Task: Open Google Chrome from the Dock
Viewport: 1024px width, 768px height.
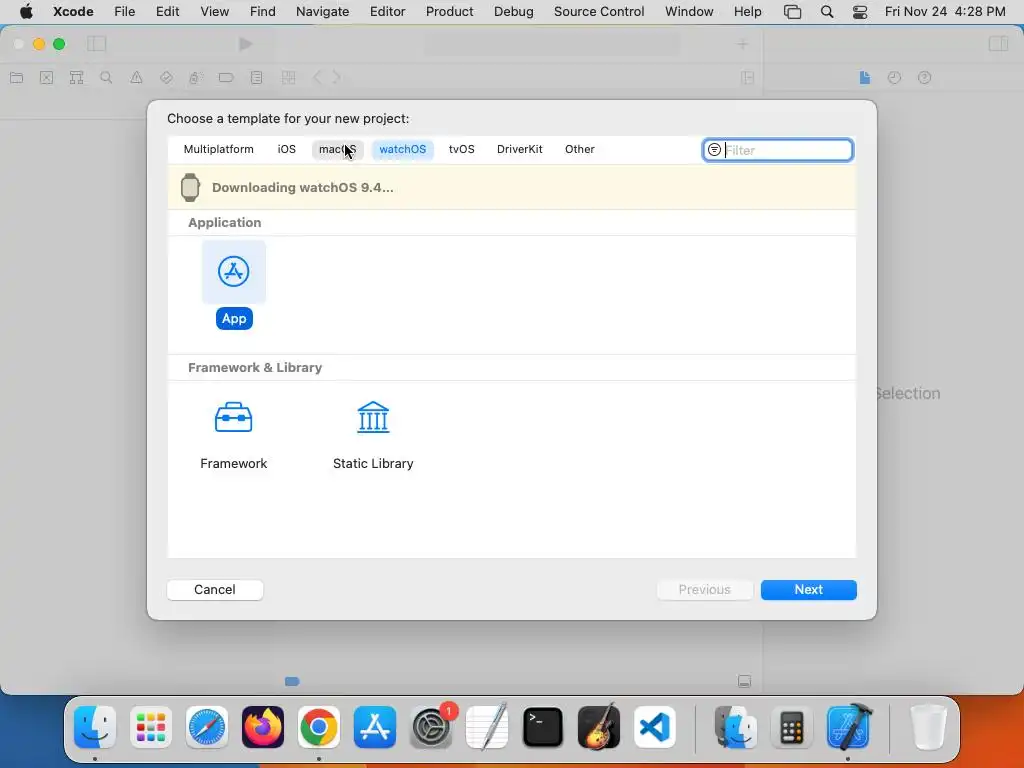Action: pyautogui.click(x=319, y=727)
